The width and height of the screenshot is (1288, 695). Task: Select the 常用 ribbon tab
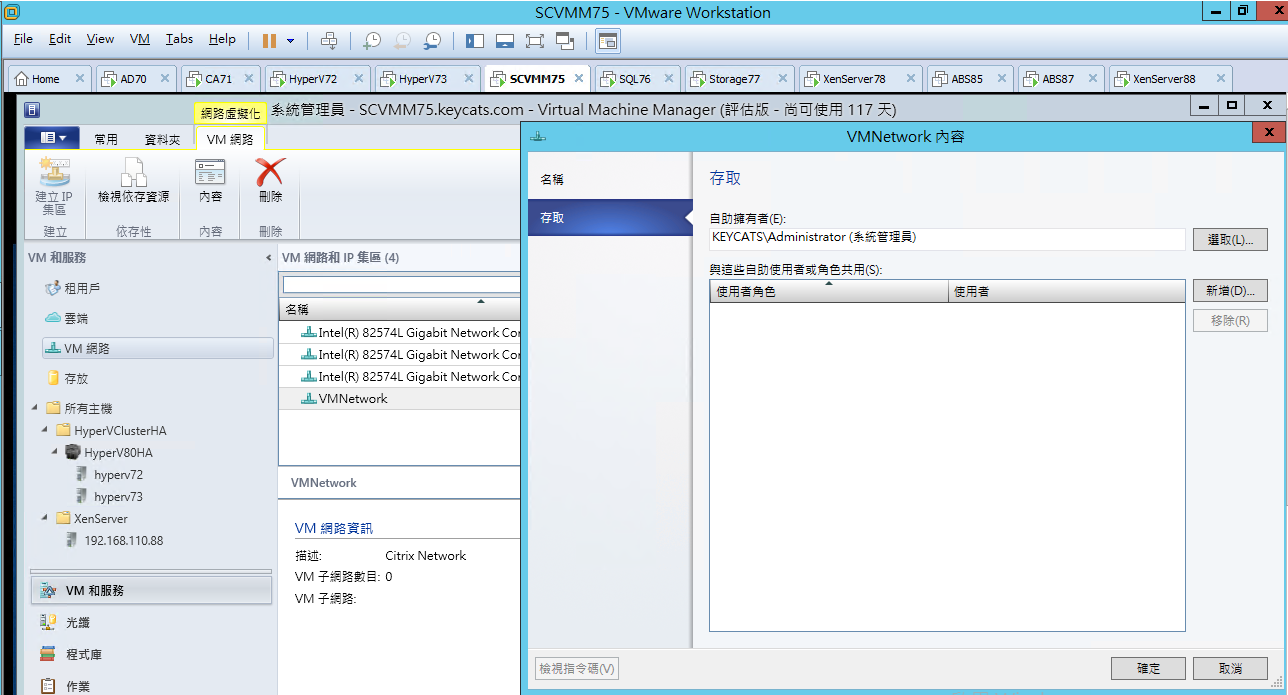tap(106, 140)
